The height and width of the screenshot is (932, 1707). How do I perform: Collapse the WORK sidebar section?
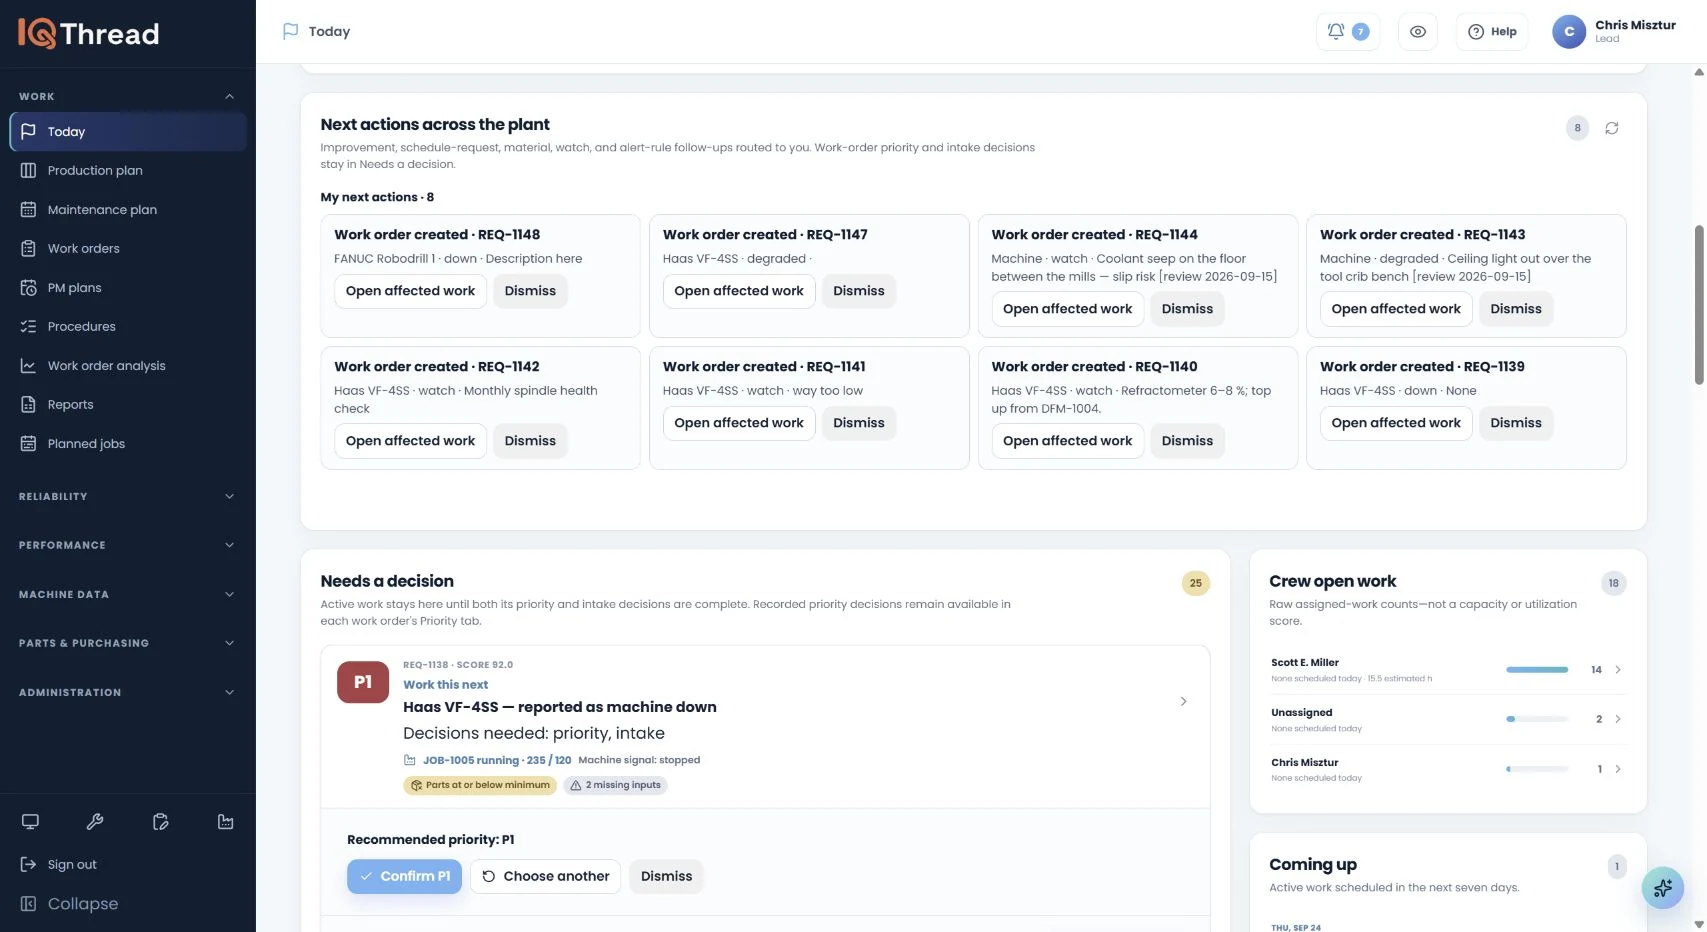127,97
